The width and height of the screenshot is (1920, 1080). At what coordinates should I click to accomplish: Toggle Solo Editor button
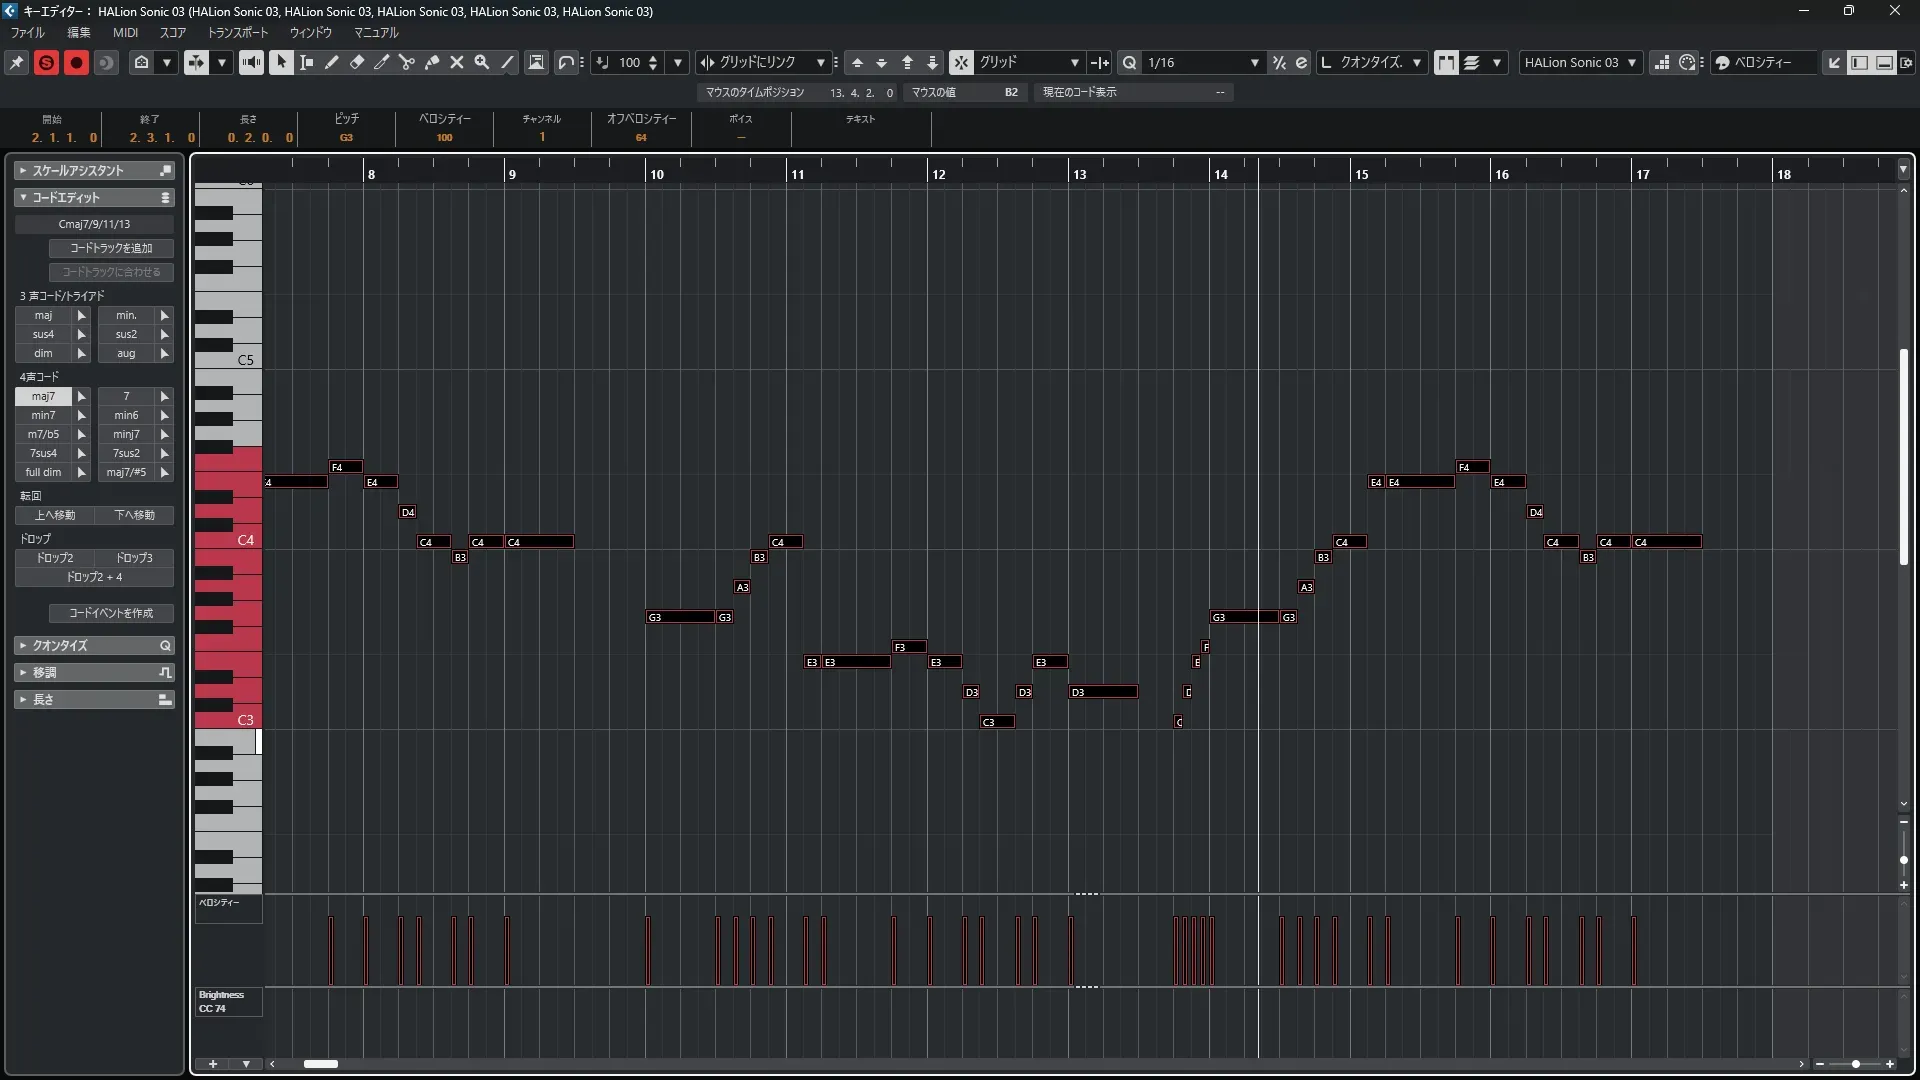point(46,62)
